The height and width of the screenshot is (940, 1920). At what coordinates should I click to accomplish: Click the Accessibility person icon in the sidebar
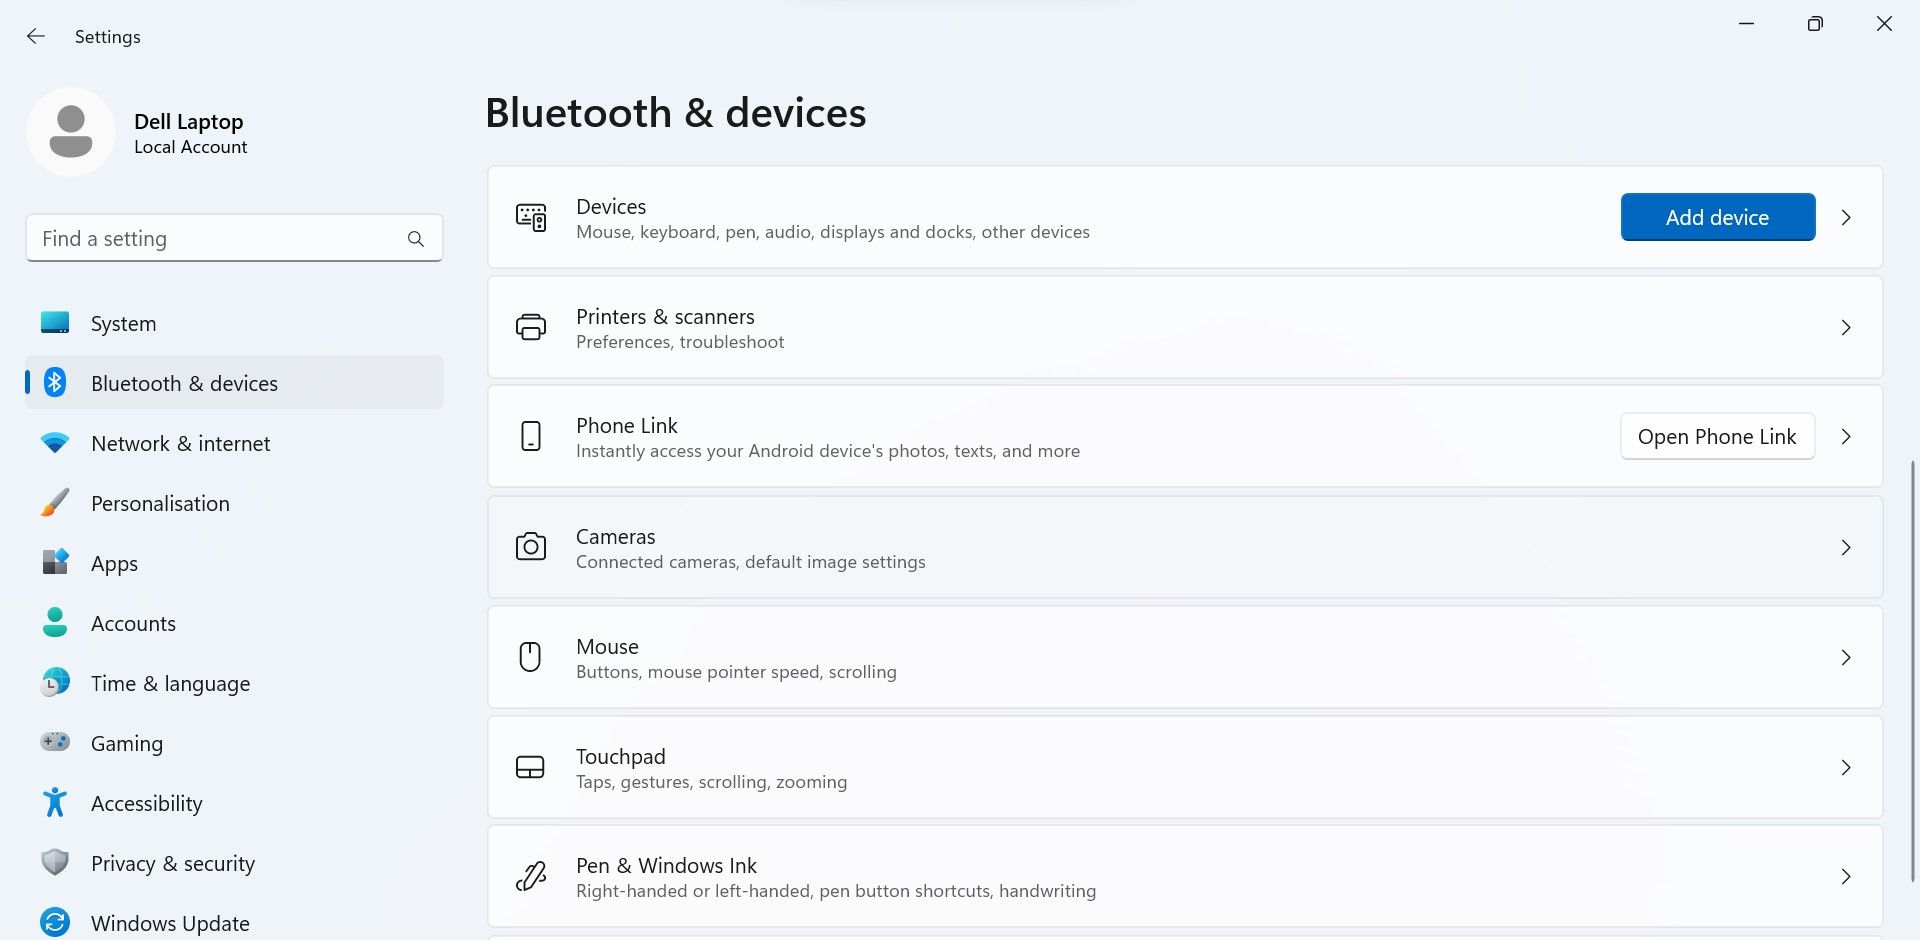pos(56,802)
